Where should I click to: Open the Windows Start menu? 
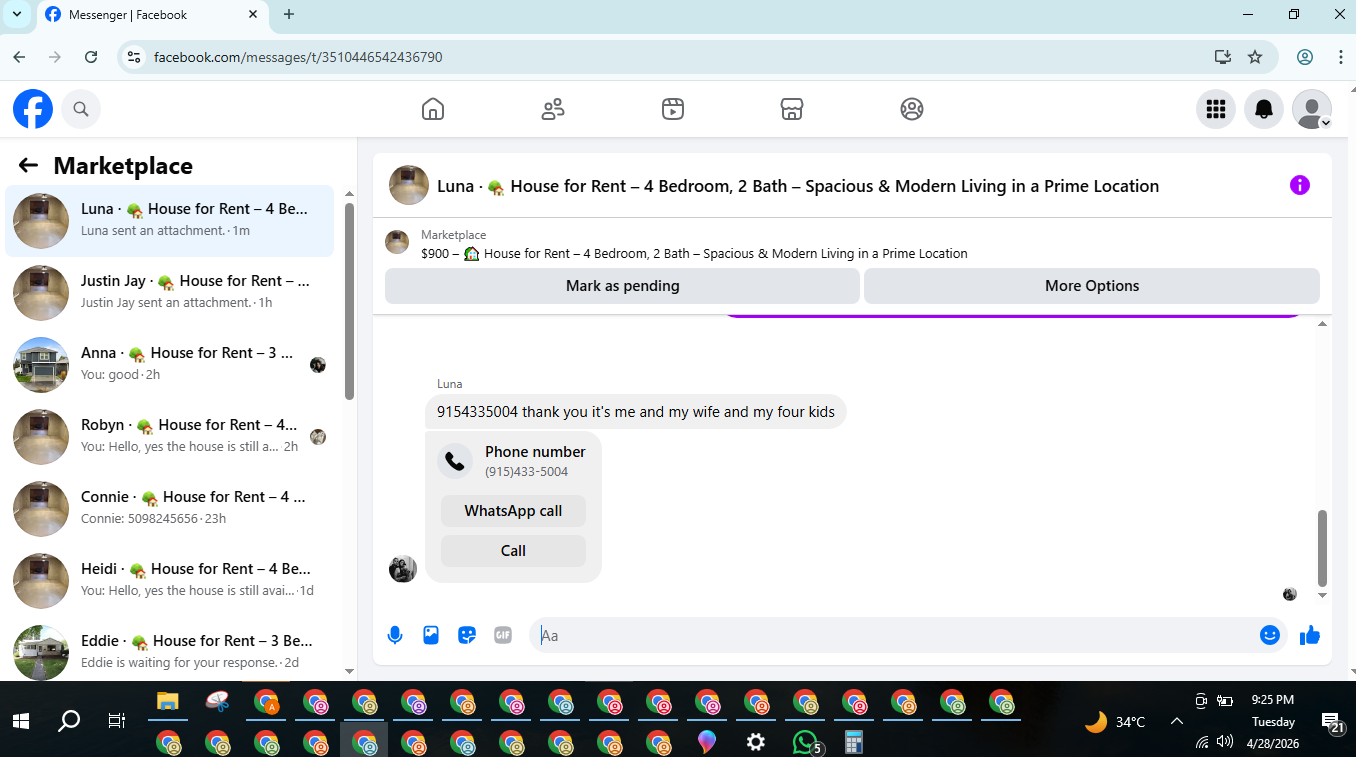pos(21,720)
